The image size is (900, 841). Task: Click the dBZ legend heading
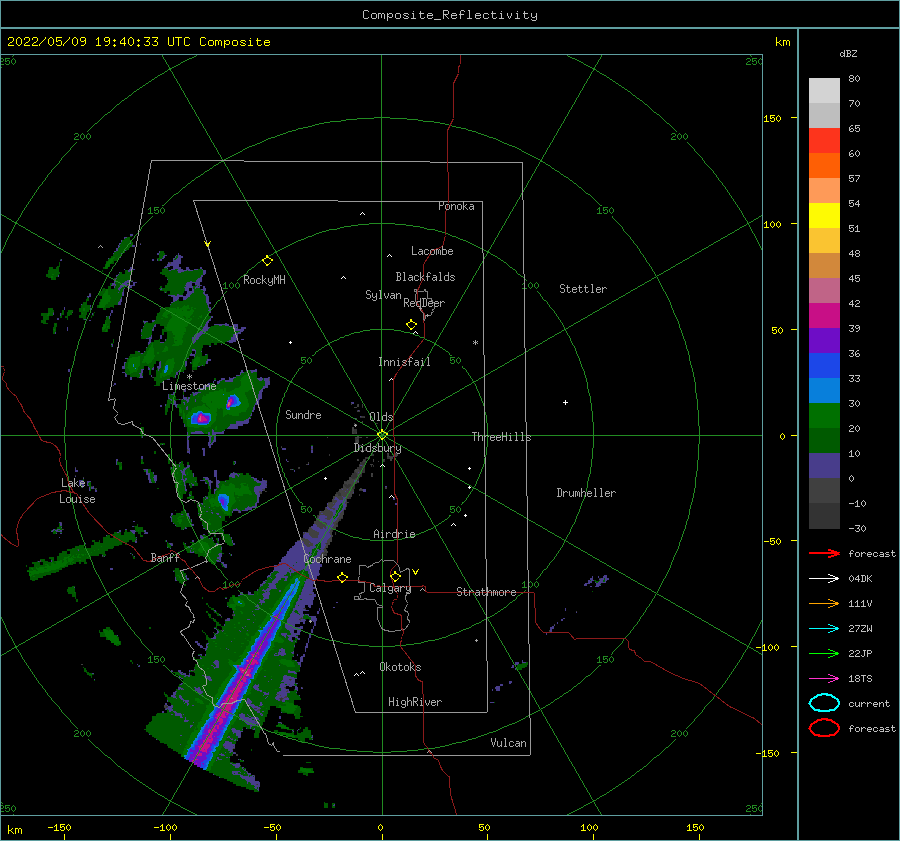coord(848,53)
